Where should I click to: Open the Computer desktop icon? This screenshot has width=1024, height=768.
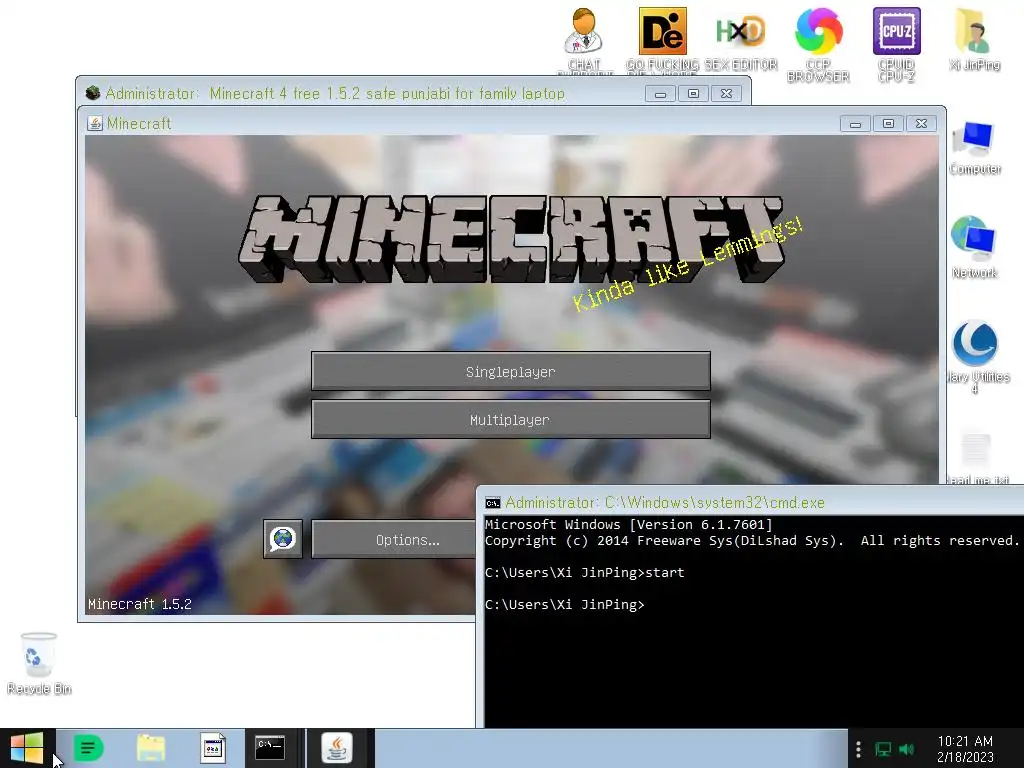tap(974, 148)
